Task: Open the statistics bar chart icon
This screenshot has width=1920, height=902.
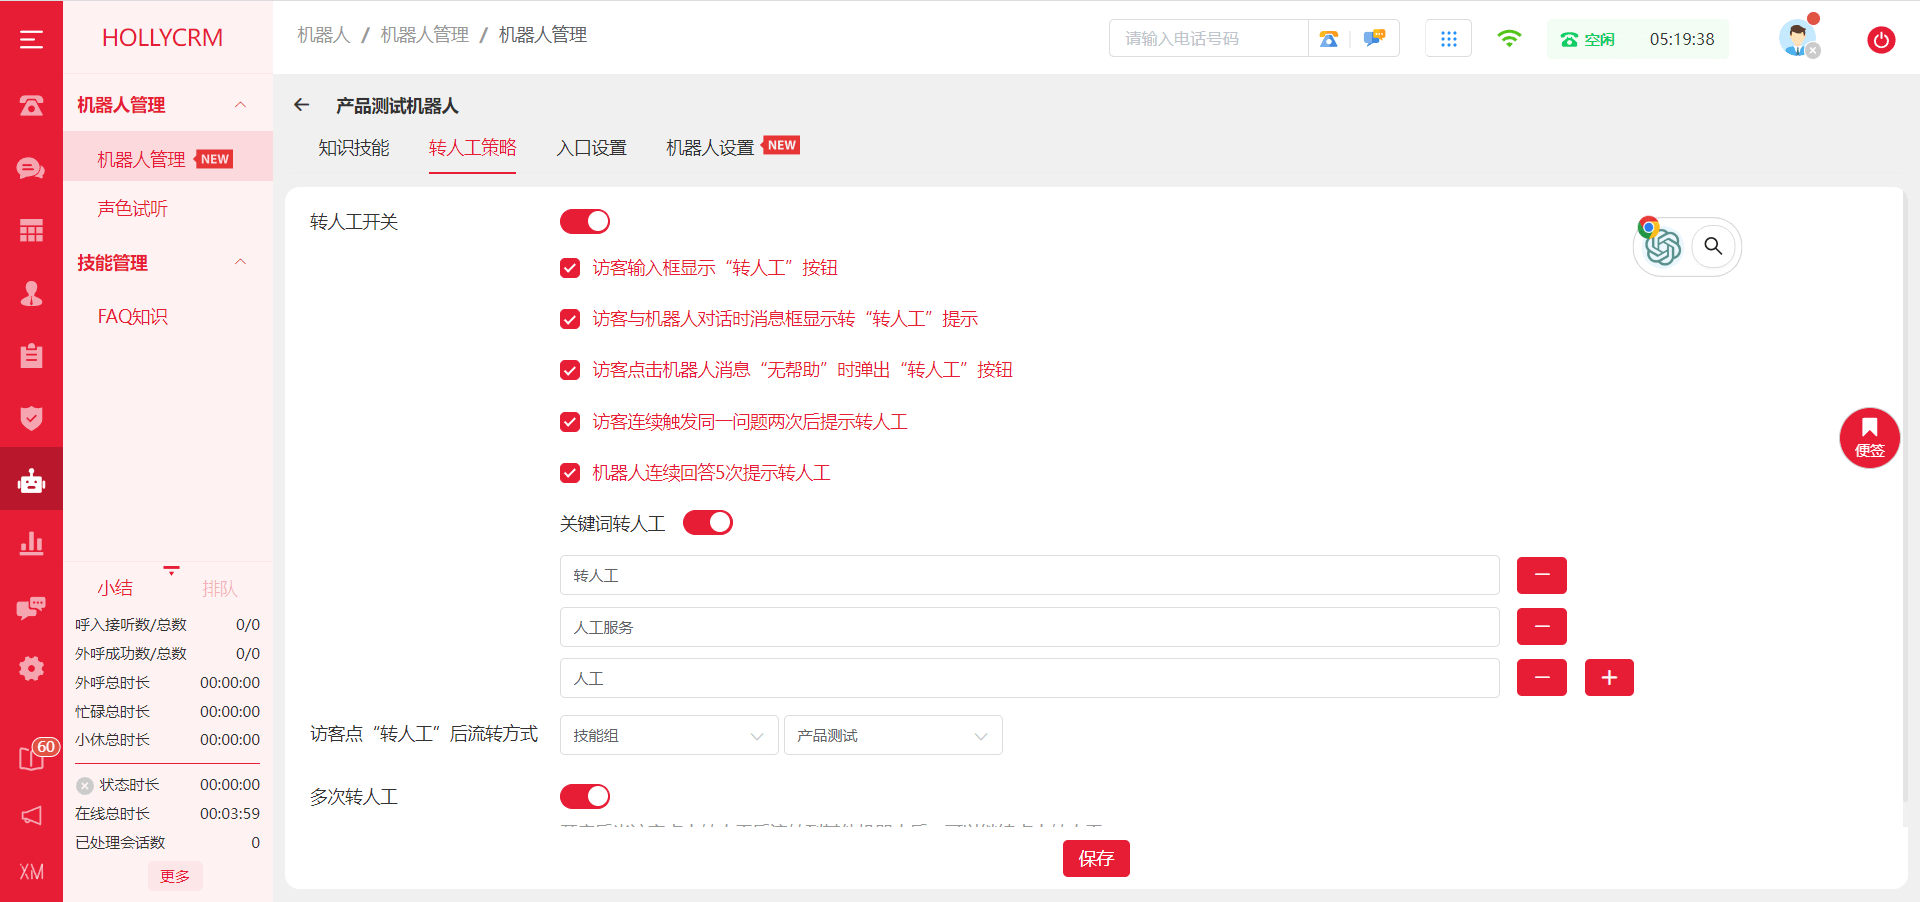Action: (31, 543)
